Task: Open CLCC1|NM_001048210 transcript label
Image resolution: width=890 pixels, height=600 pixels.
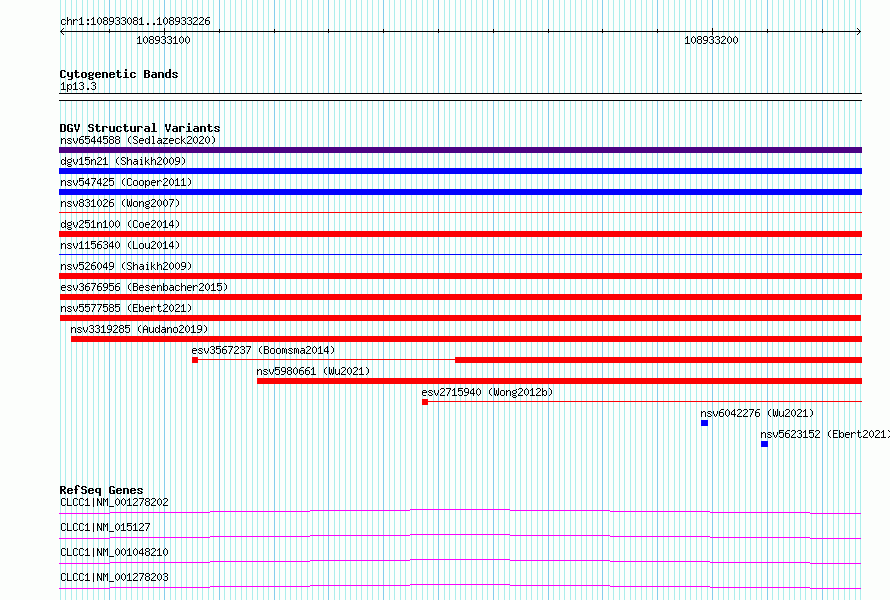Action: tap(114, 552)
